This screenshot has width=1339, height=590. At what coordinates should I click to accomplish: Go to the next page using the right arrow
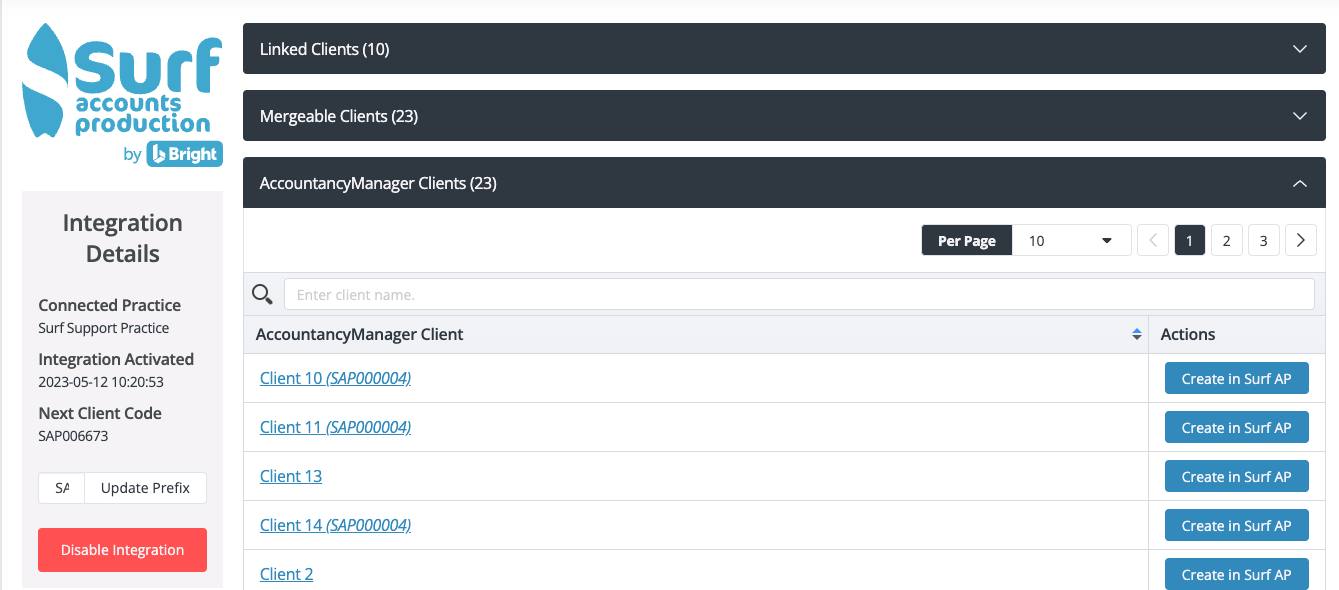point(1300,241)
